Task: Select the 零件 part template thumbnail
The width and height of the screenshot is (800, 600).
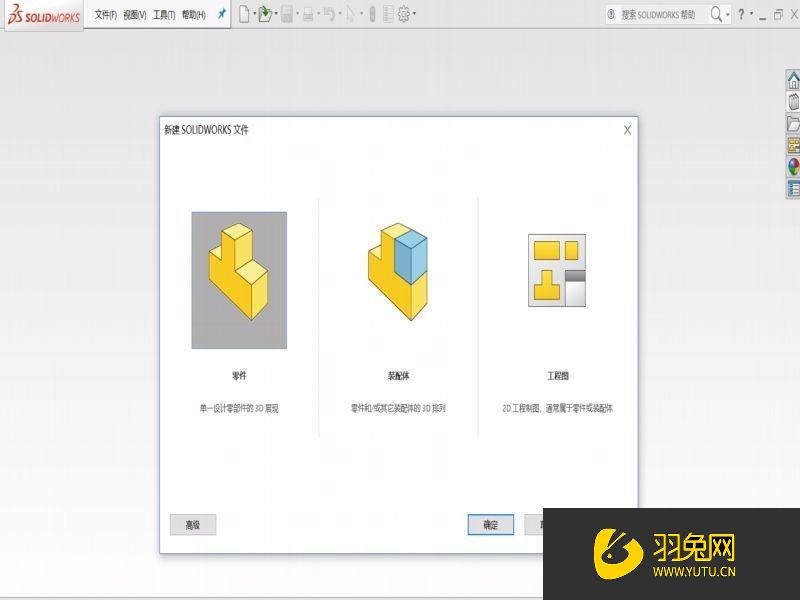Action: coord(239,280)
